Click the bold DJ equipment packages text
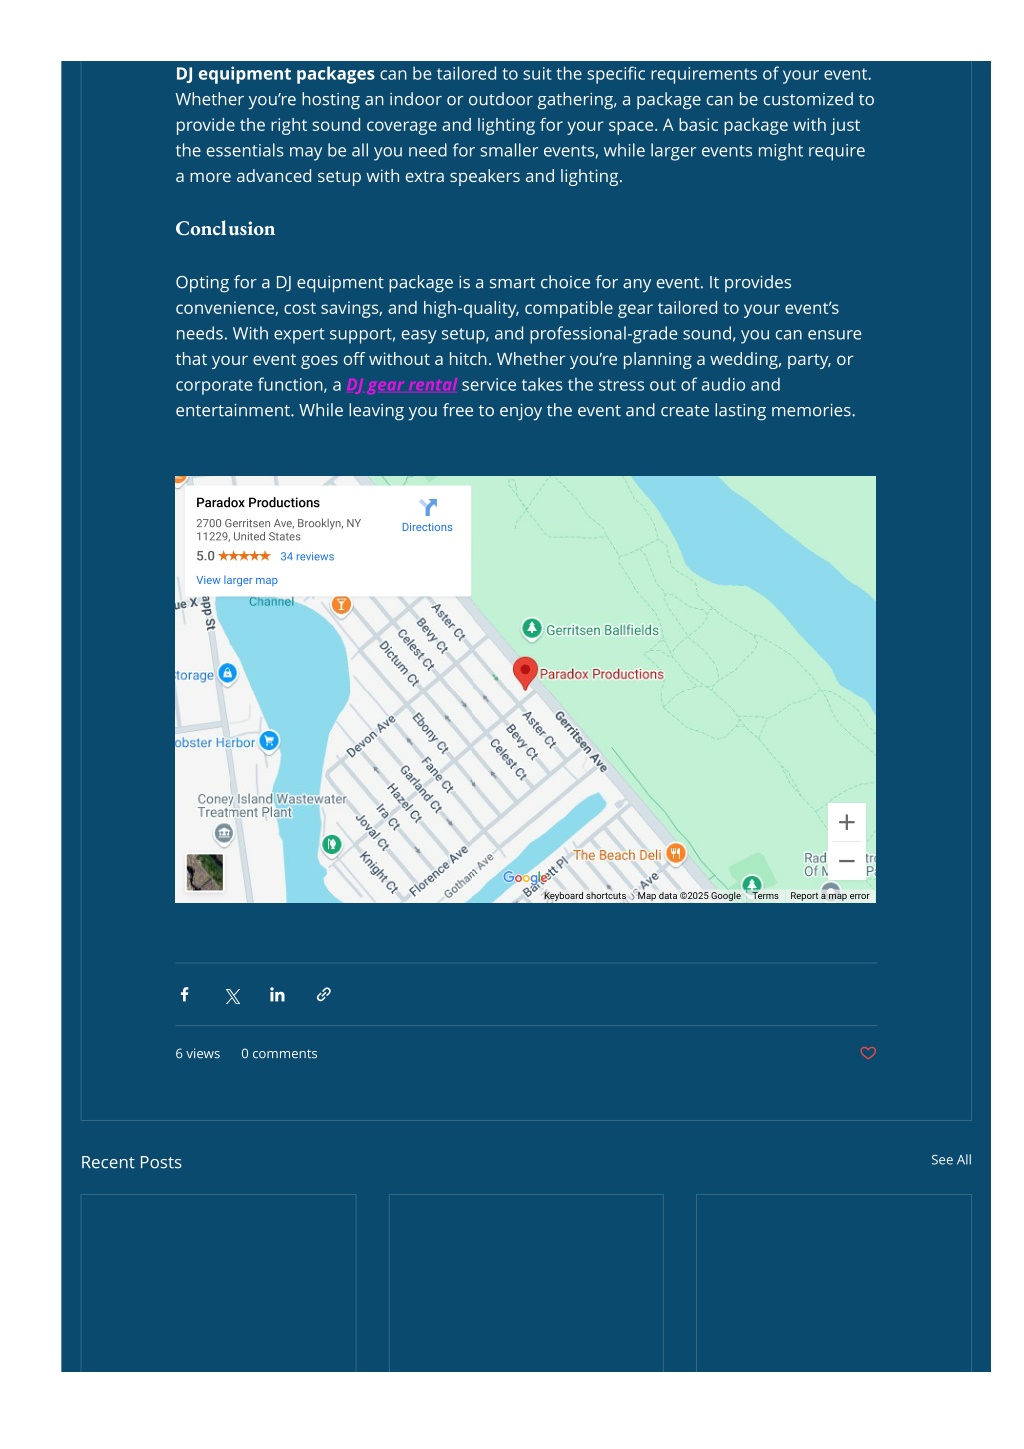The image size is (1024, 1449). click(275, 74)
